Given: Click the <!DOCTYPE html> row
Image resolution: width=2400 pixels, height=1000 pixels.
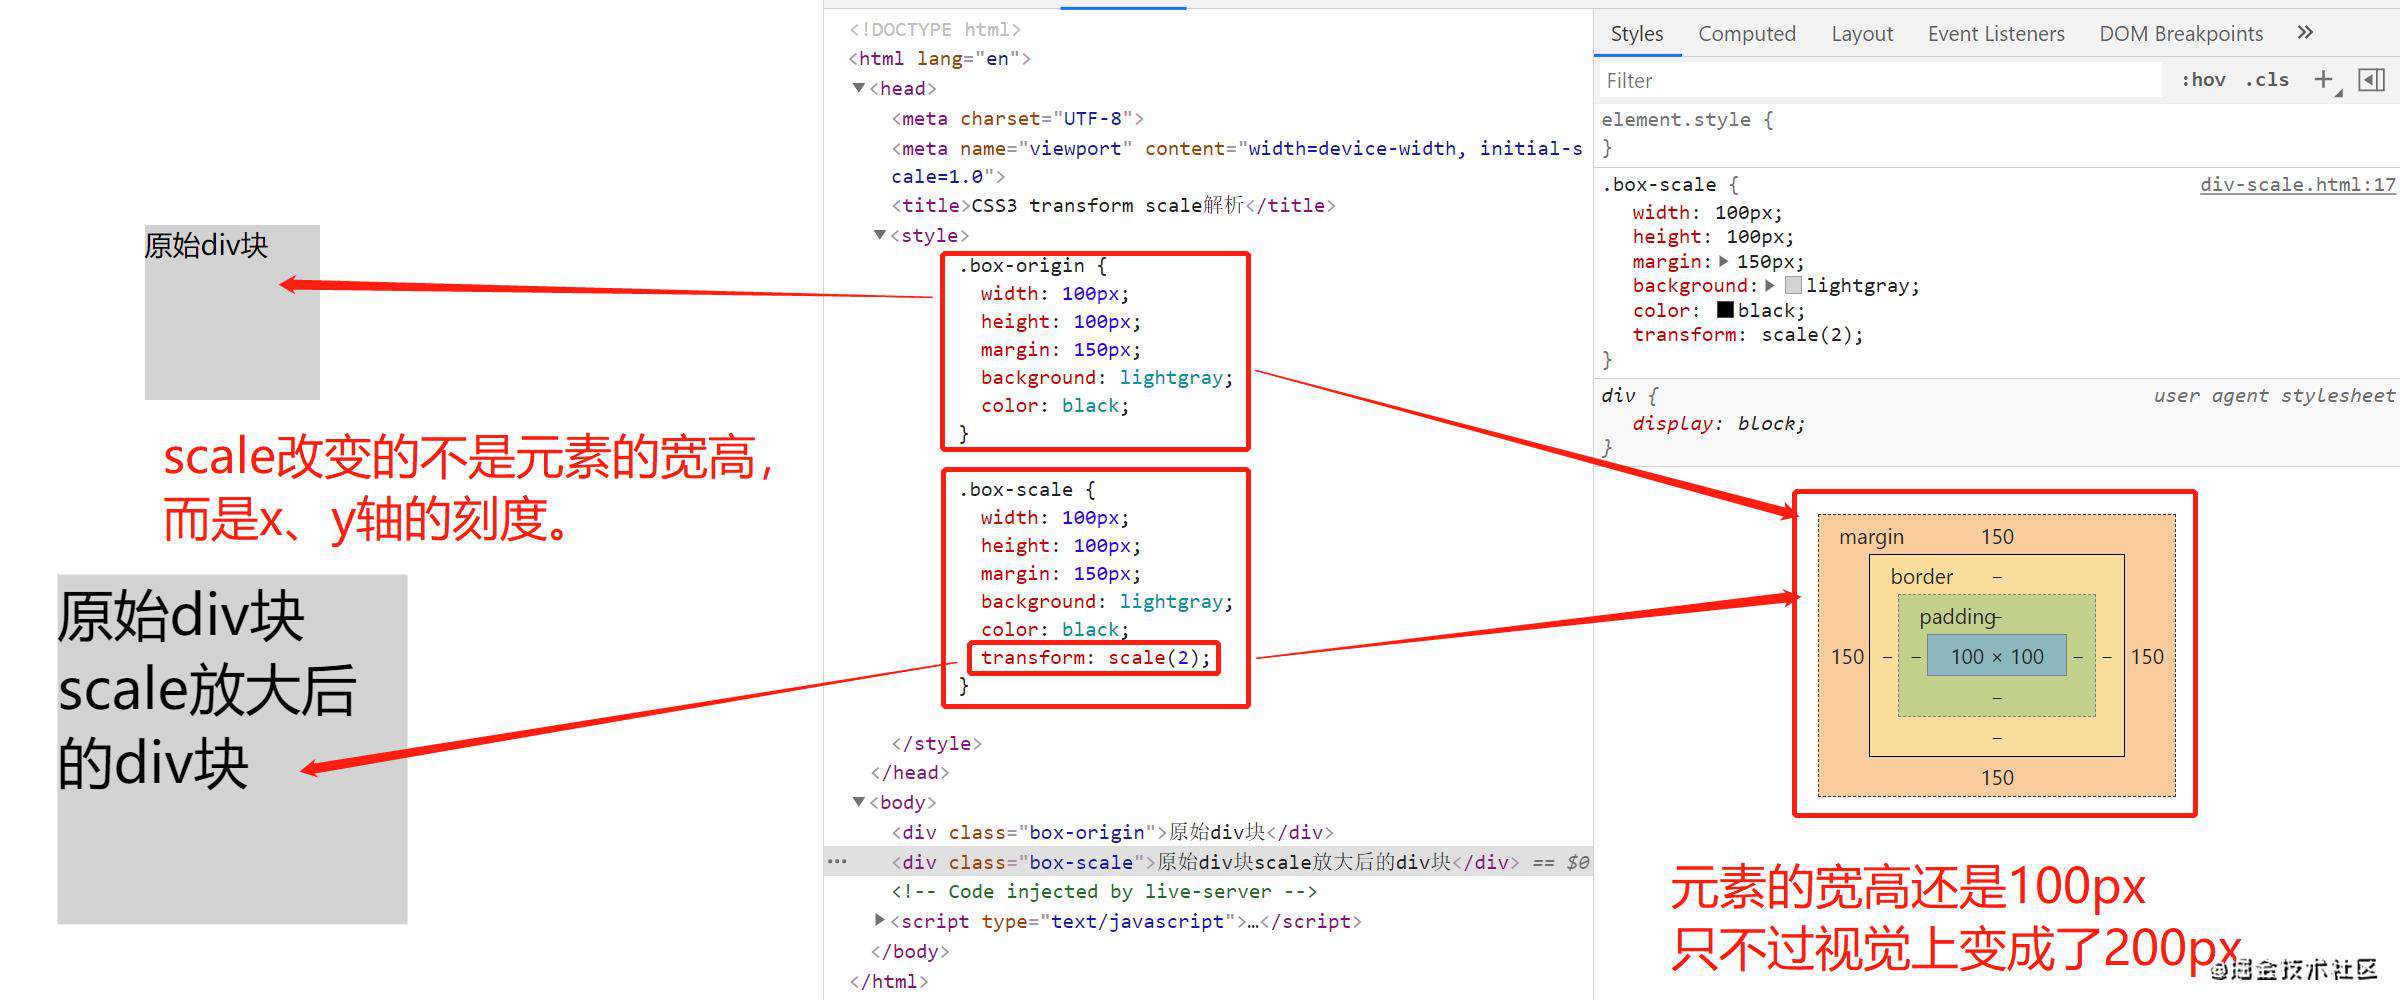Looking at the screenshot, I should [x=935, y=29].
